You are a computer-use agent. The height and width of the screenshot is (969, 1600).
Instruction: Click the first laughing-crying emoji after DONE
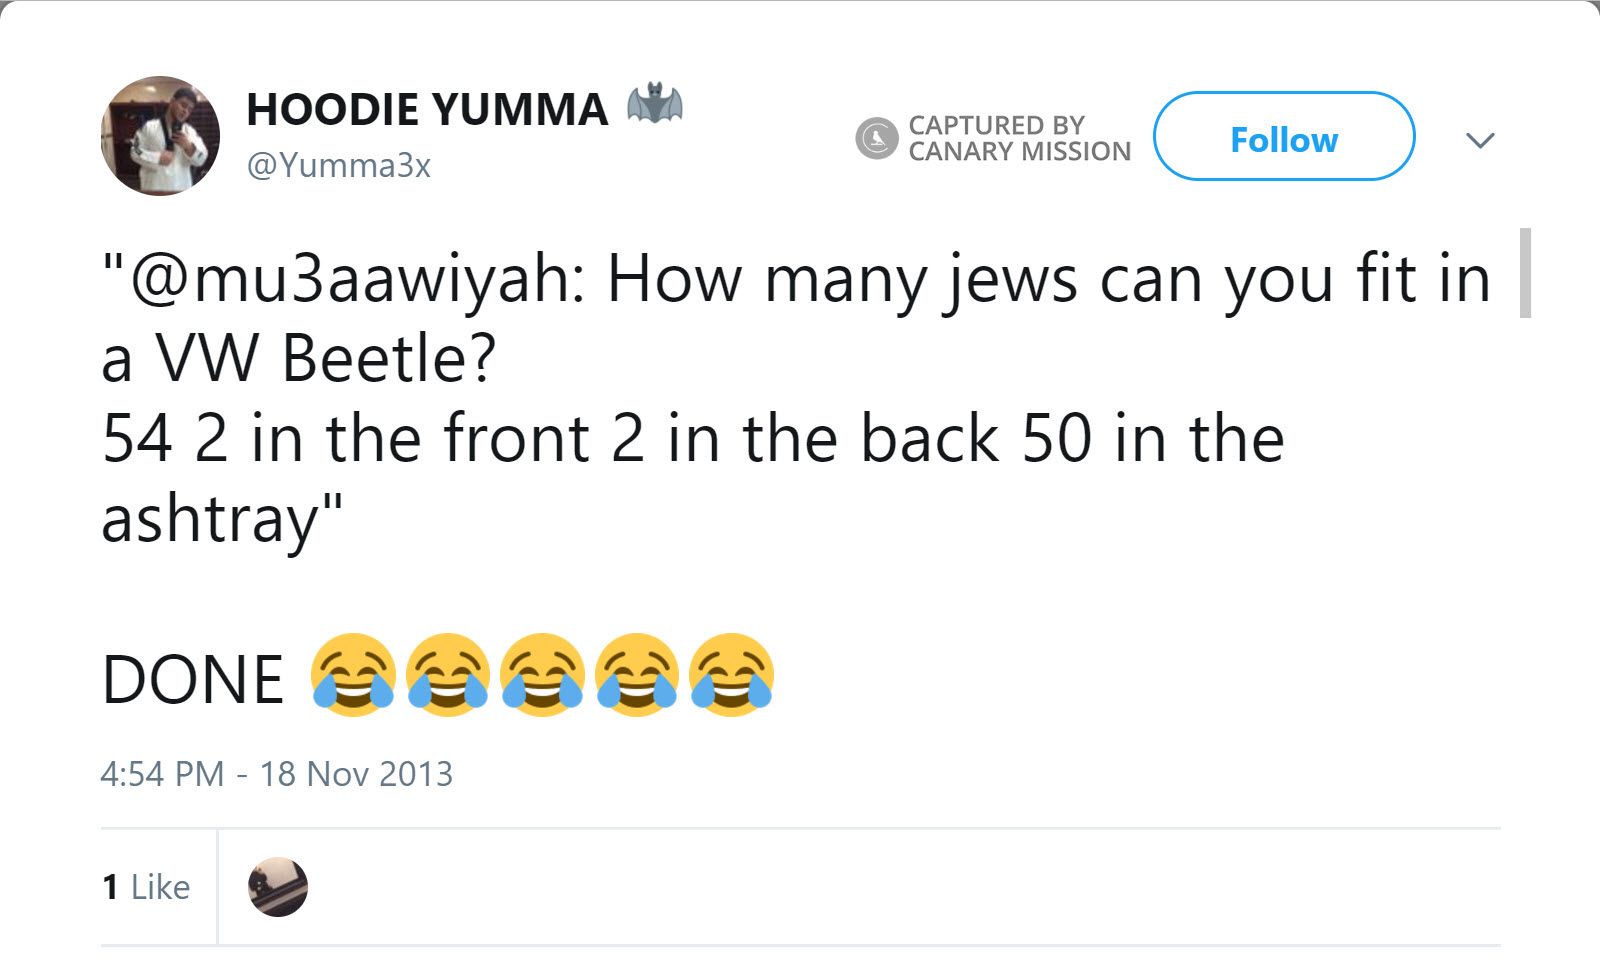point(352,675)
